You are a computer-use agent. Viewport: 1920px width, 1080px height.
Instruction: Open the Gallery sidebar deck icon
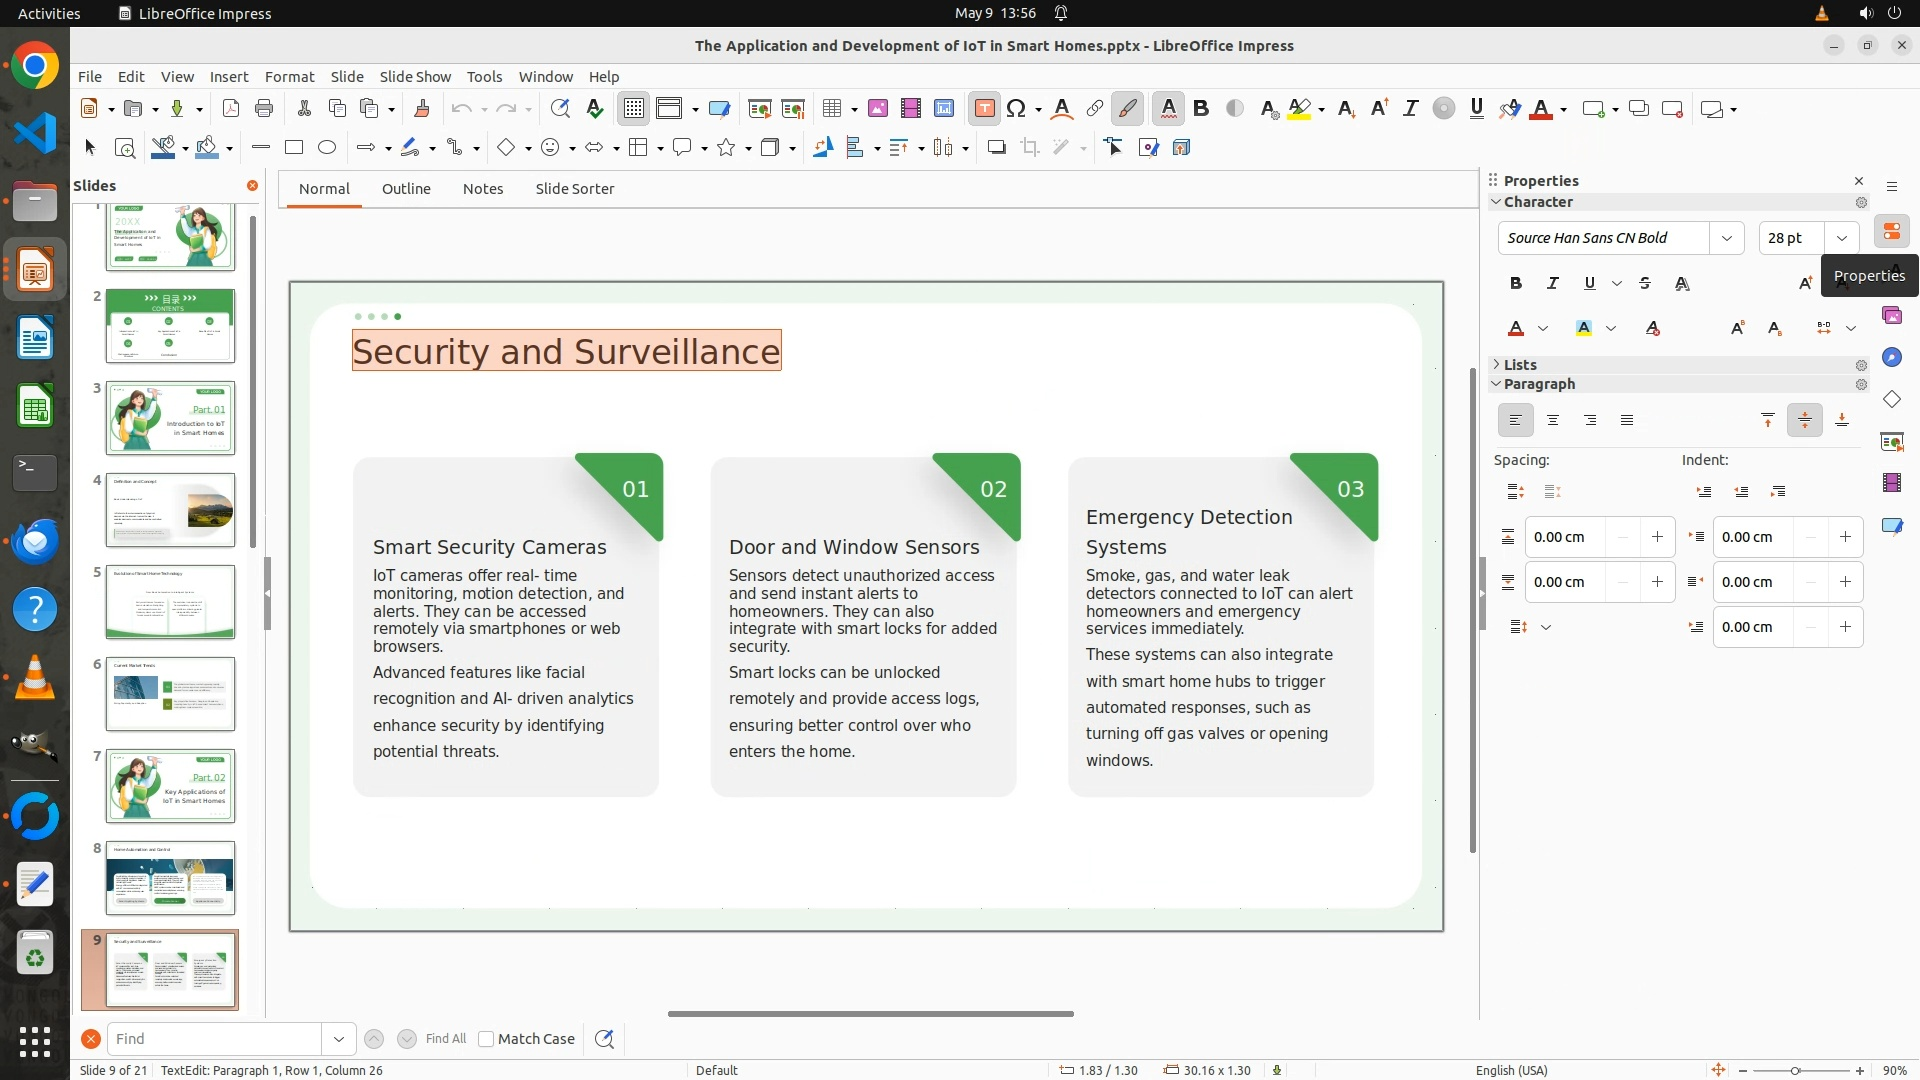click(x=1891, y=316)
